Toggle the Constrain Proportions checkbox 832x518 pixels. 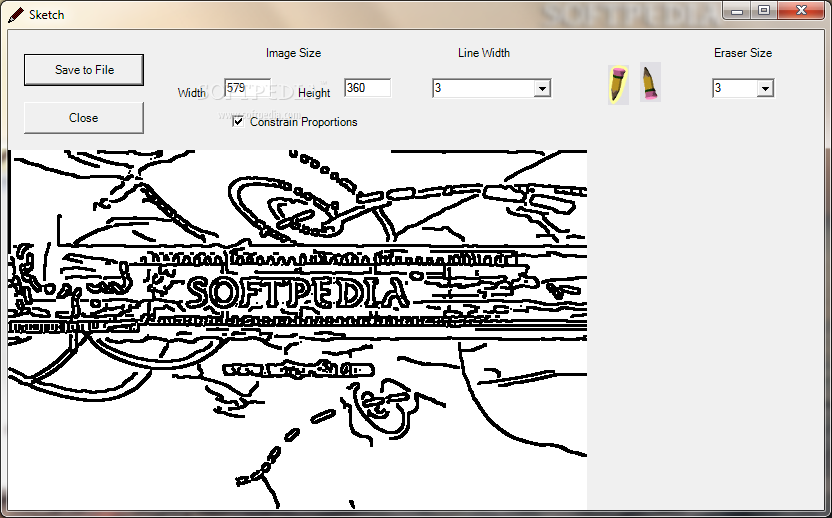click(238, 122)
